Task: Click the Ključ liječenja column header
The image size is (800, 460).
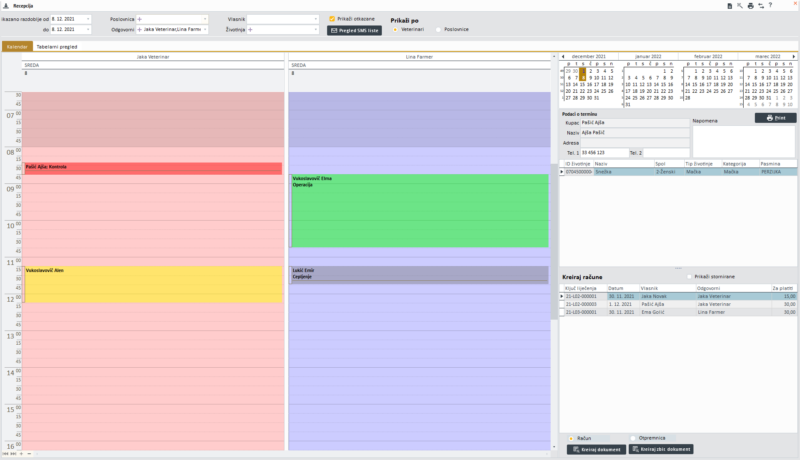Action: tap(585, 289)
